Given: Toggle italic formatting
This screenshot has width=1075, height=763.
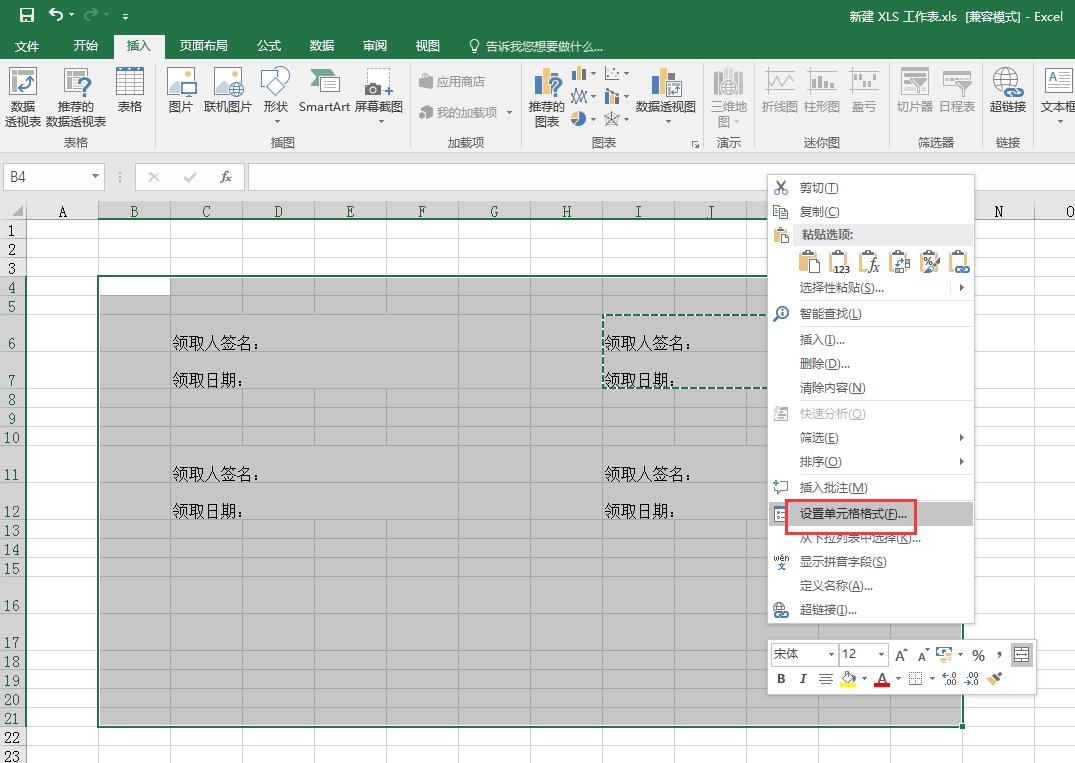Looking at the screenshot, I should click(803, 679).
